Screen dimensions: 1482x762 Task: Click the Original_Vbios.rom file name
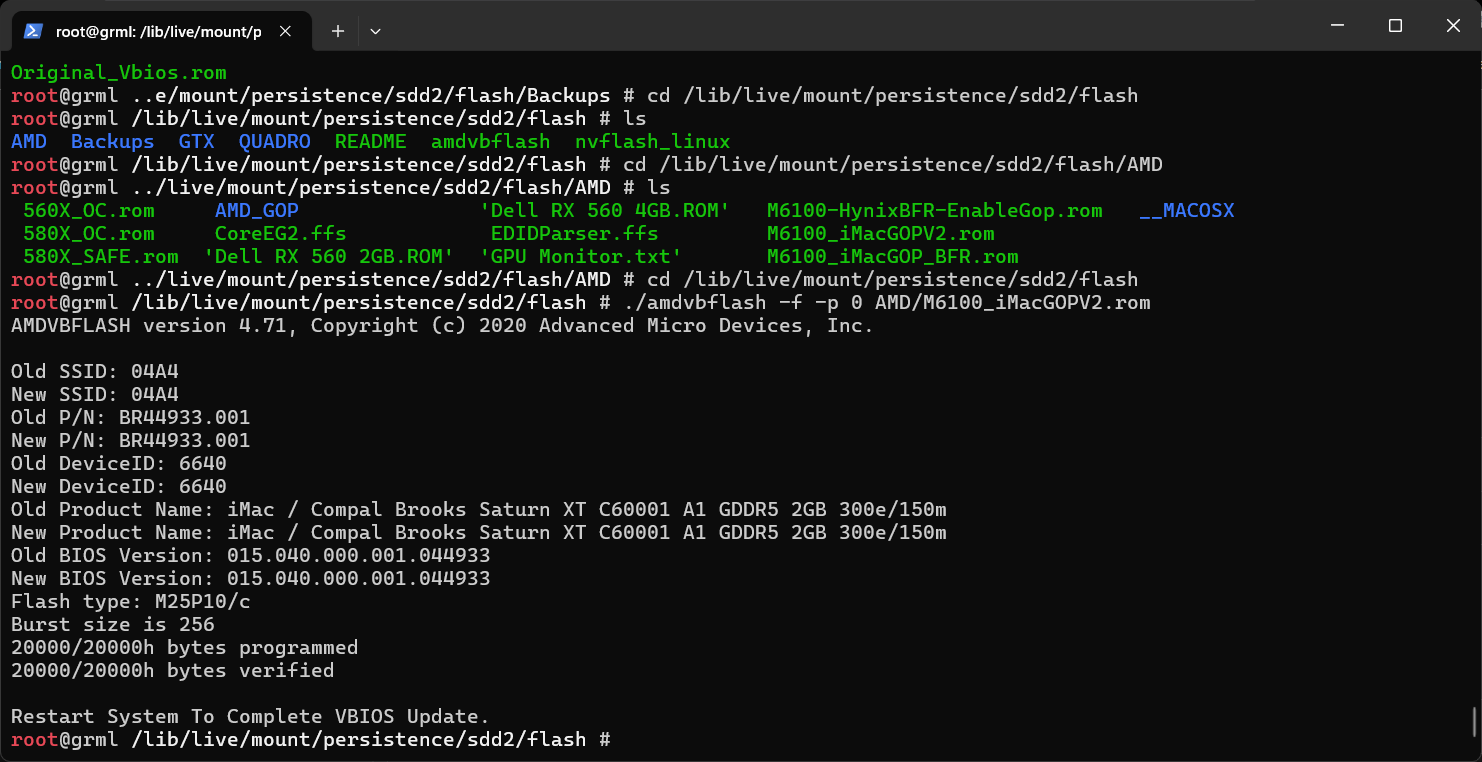119,73
